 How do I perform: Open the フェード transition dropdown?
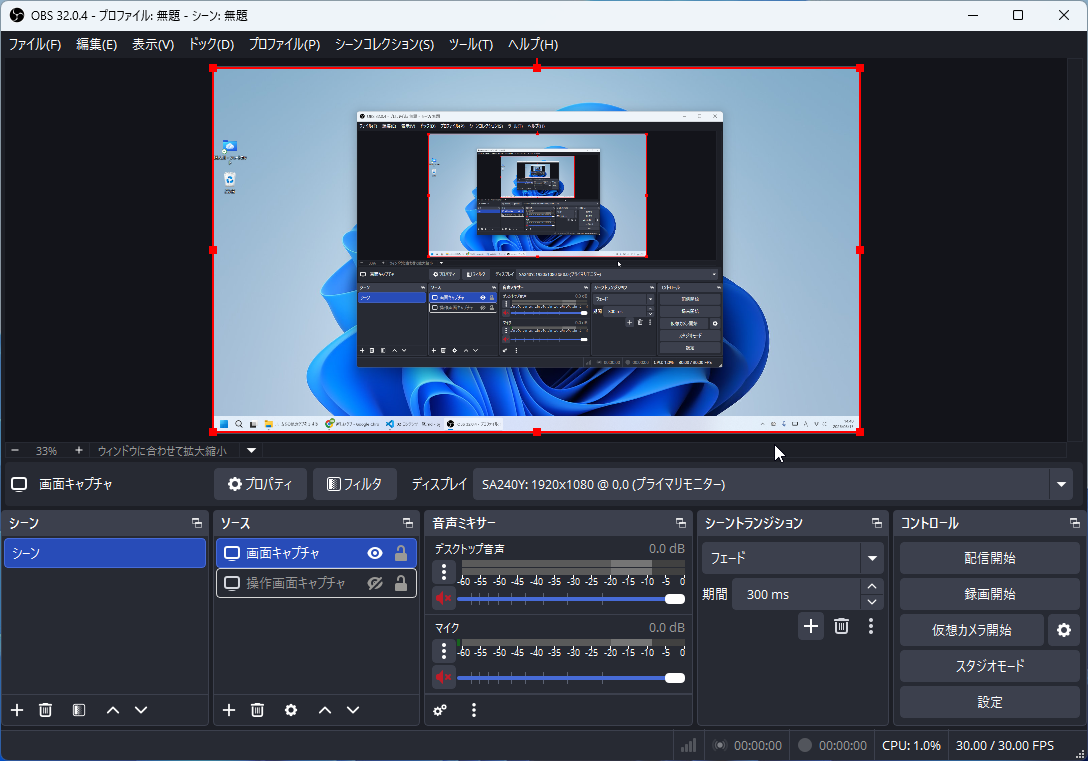tap(873, 558)
